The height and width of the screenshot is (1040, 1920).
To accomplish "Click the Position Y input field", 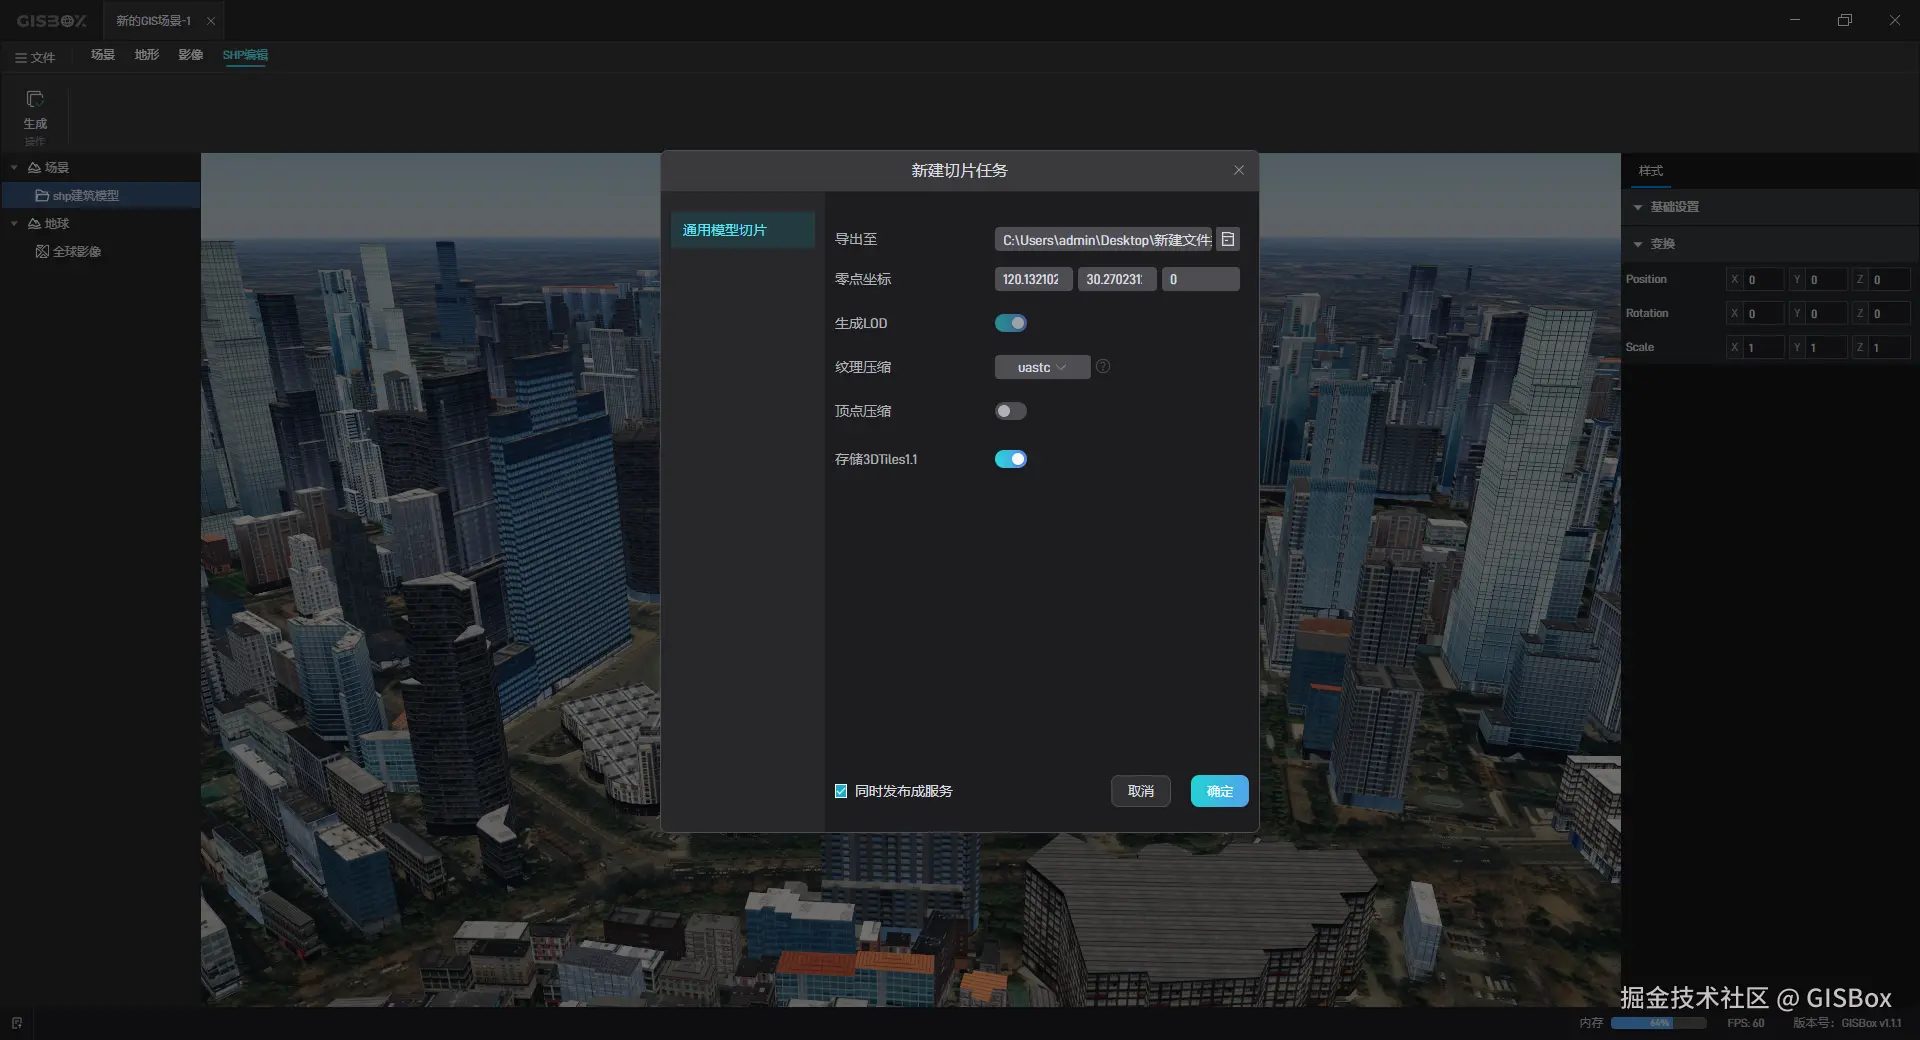I will pos(1826,280).
